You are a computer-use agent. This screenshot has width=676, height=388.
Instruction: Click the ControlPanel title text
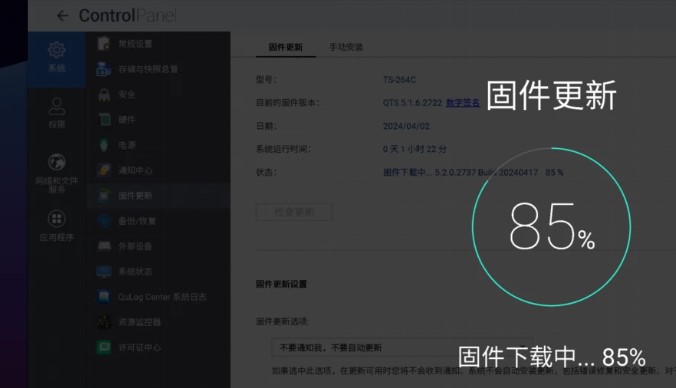(128, 16)
